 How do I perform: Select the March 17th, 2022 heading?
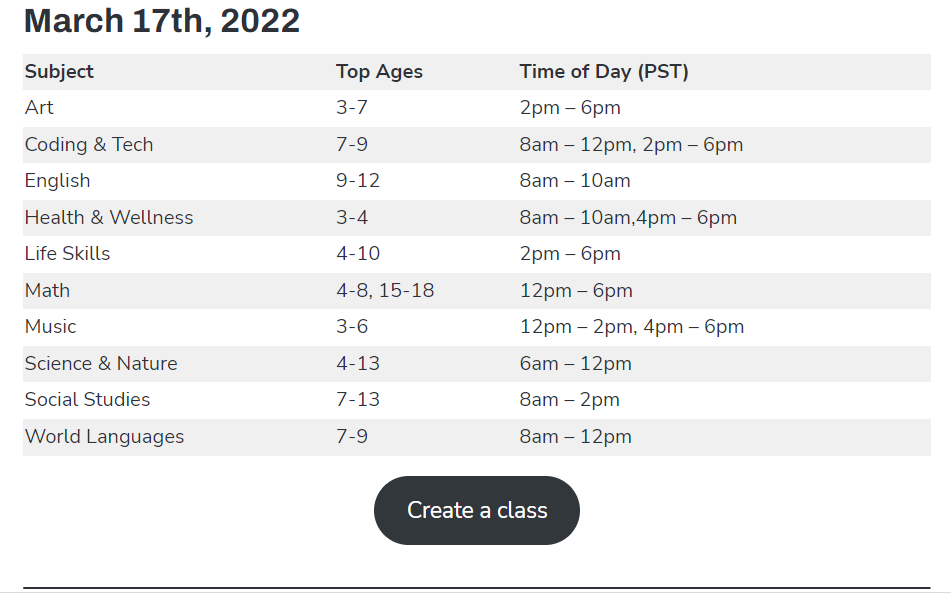pos(162,21)
